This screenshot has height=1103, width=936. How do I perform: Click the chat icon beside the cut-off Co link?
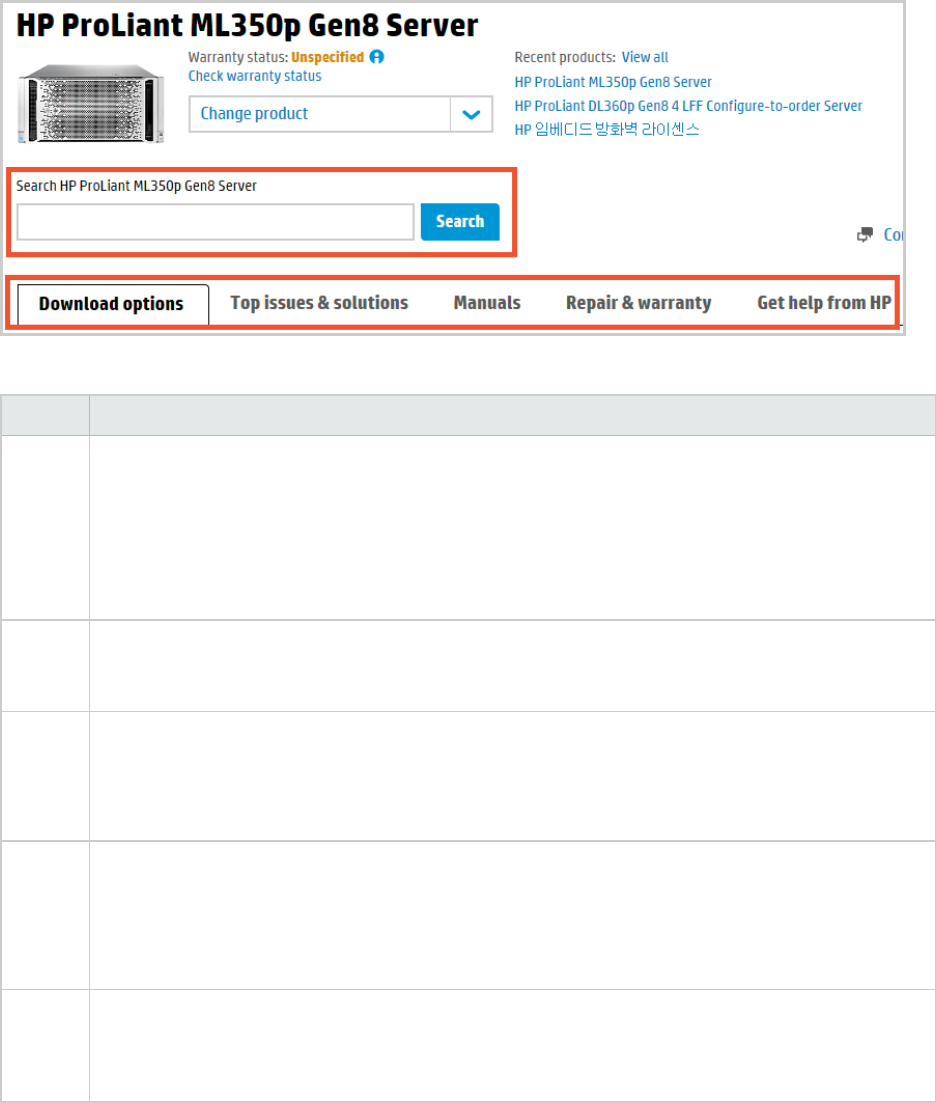click(x=864, y=235)
